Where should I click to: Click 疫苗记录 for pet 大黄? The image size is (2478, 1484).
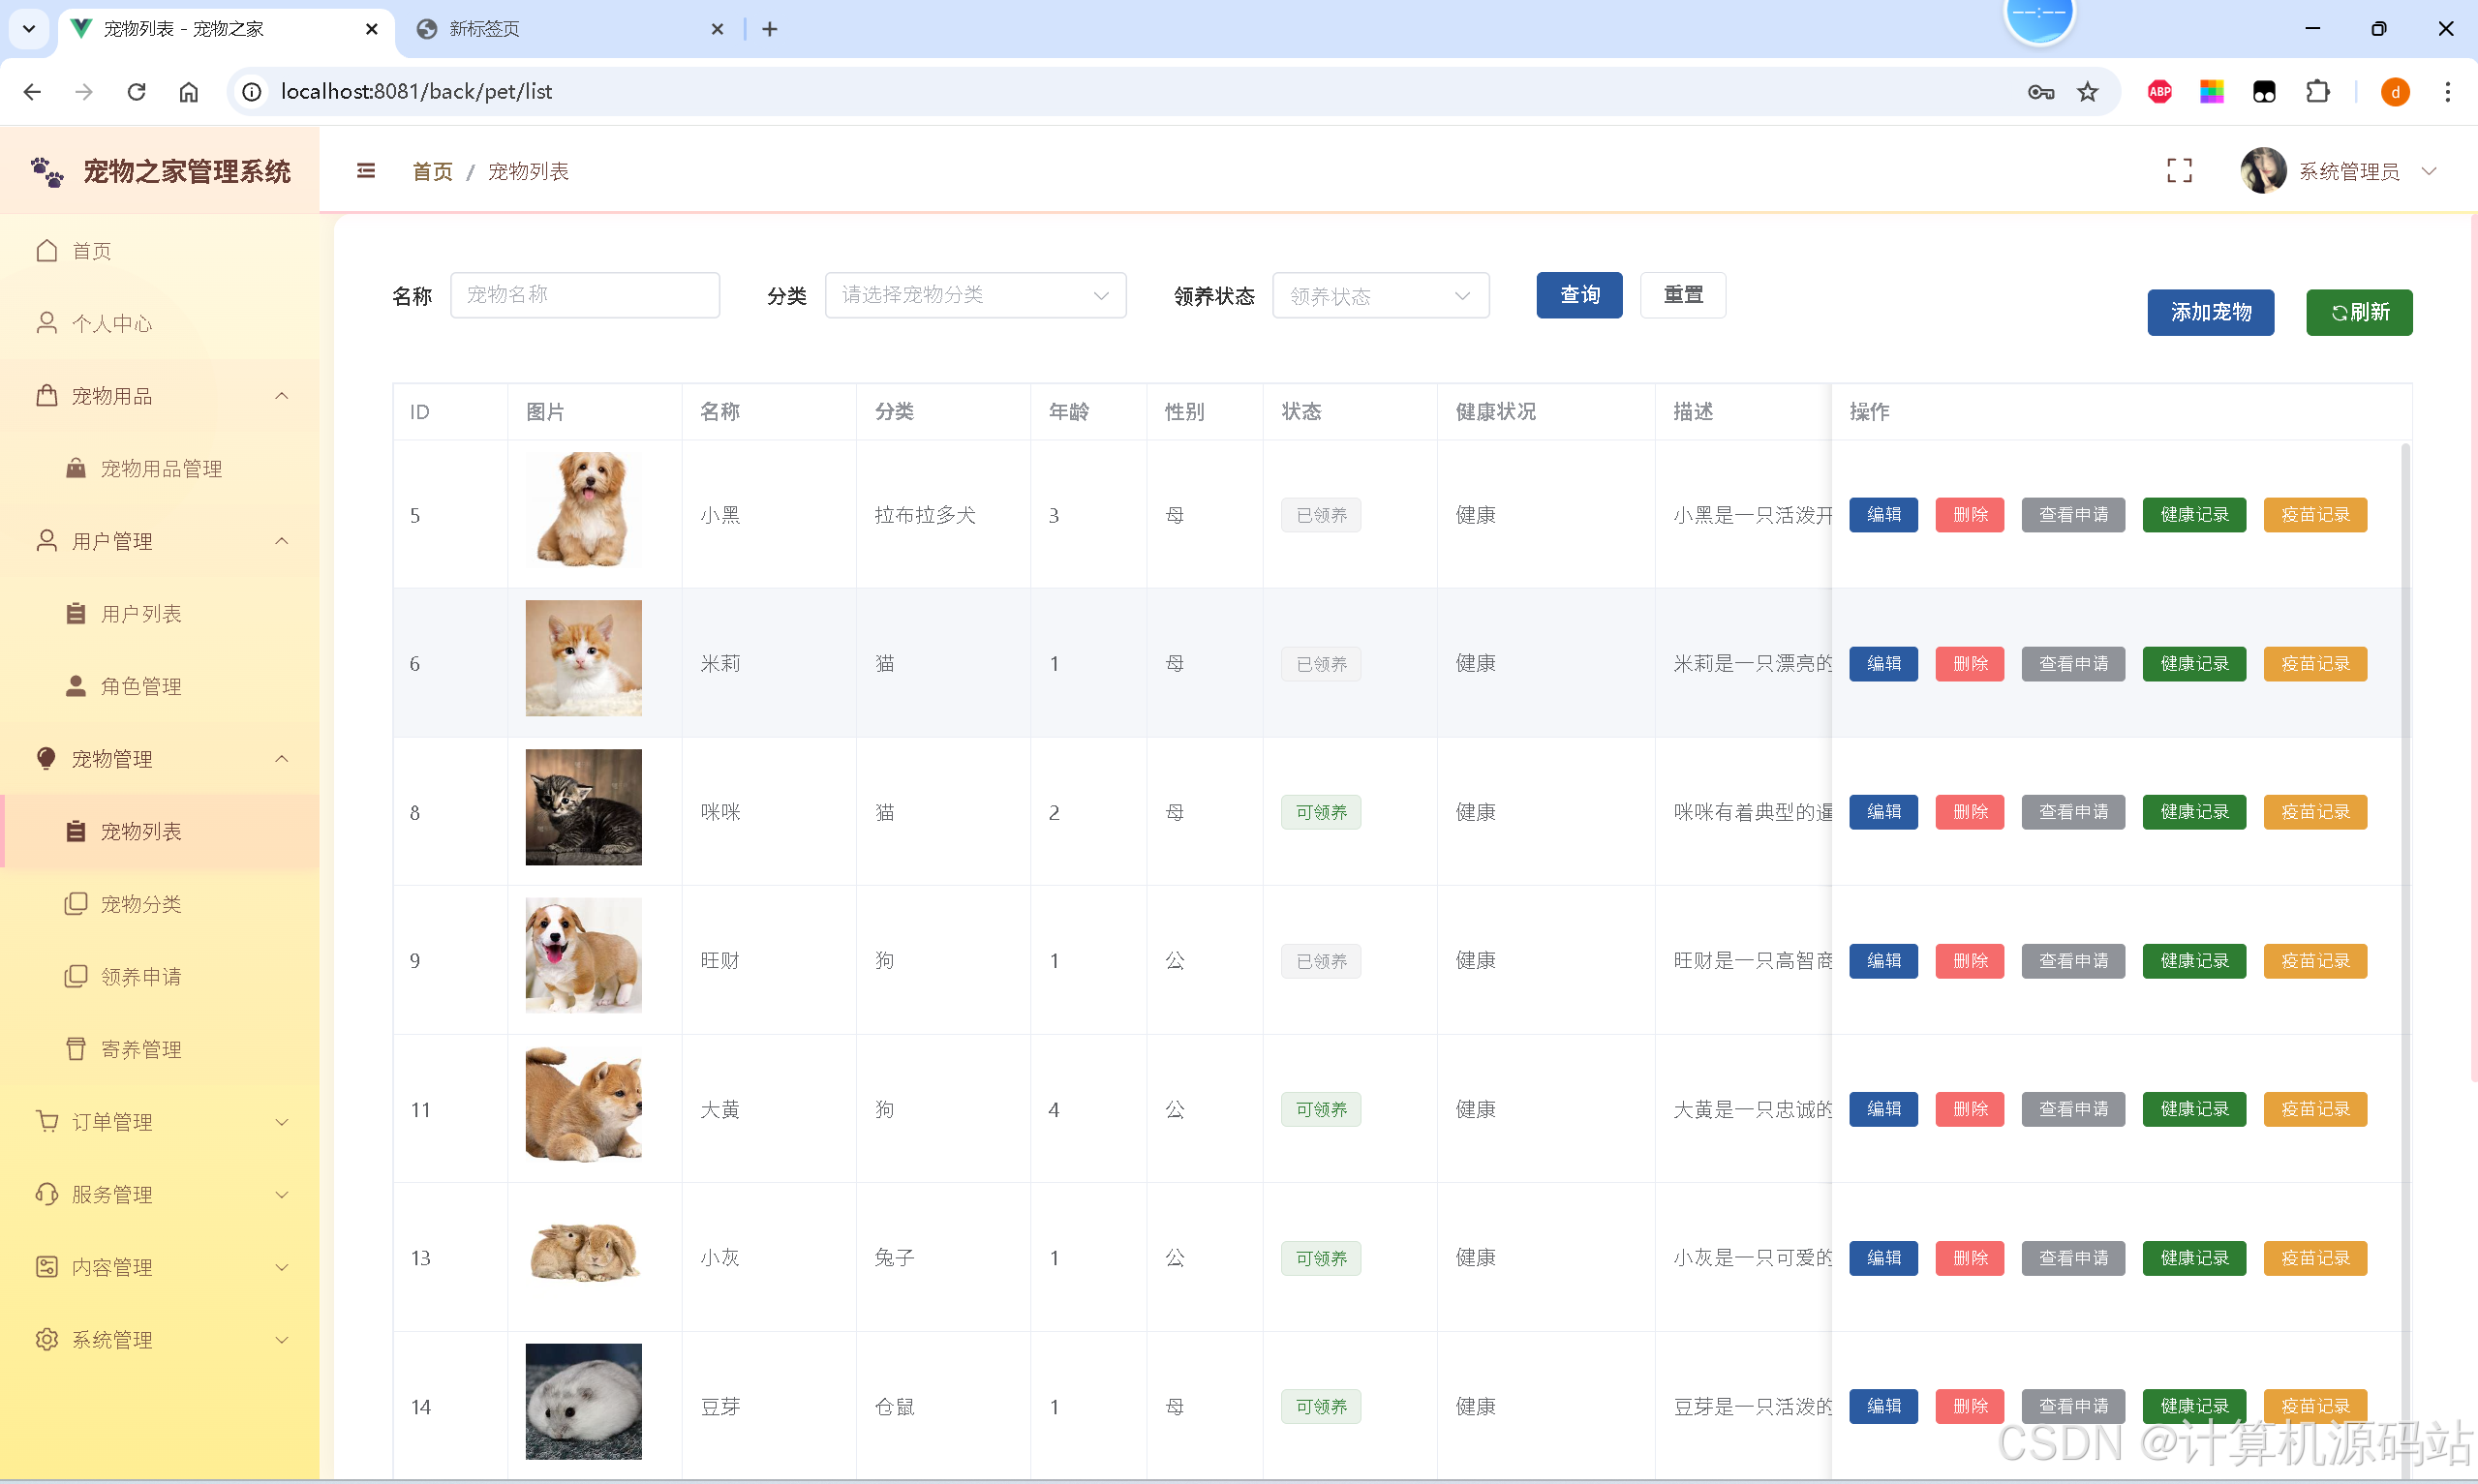(x=2315, y=1109)
